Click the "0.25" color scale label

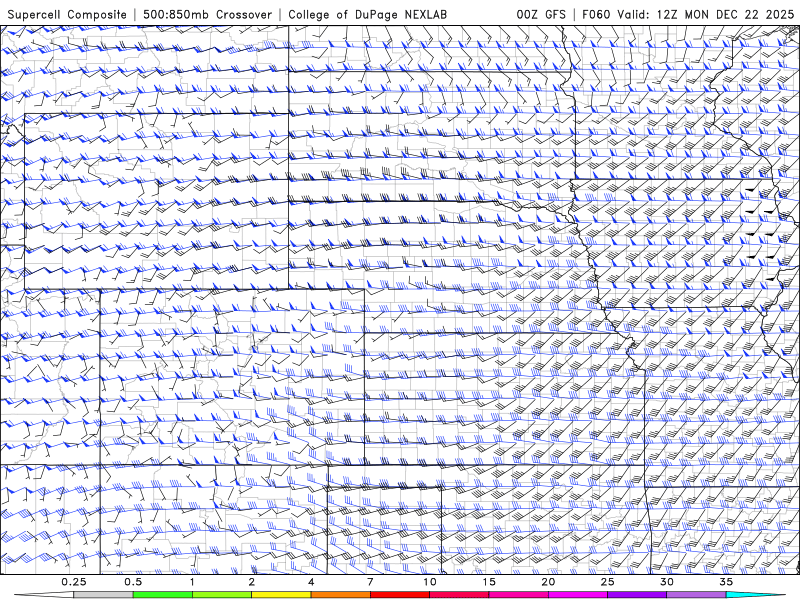click(x=74, y=582)
